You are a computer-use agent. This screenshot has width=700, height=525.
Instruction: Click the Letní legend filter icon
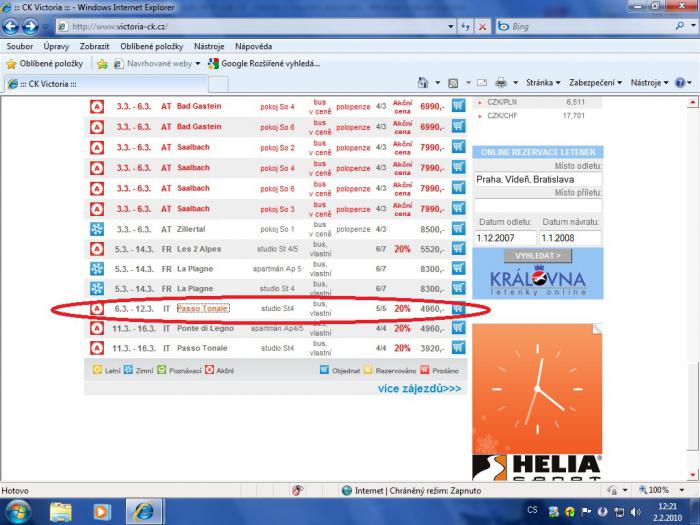click(96, 370)
